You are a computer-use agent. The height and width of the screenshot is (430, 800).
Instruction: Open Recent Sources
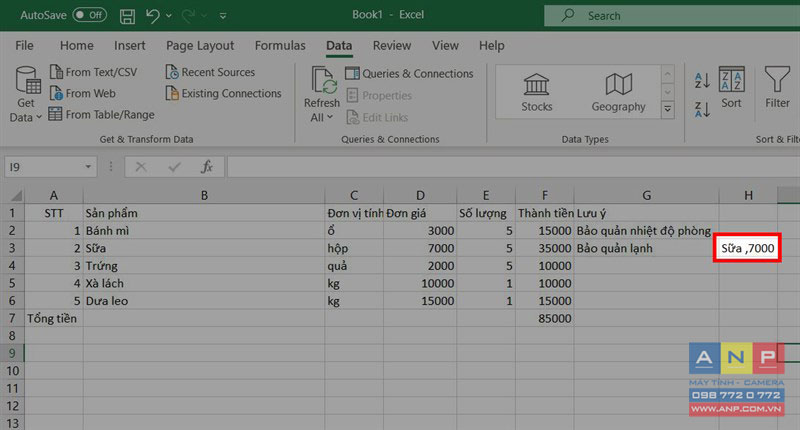(x=210, y=72)
